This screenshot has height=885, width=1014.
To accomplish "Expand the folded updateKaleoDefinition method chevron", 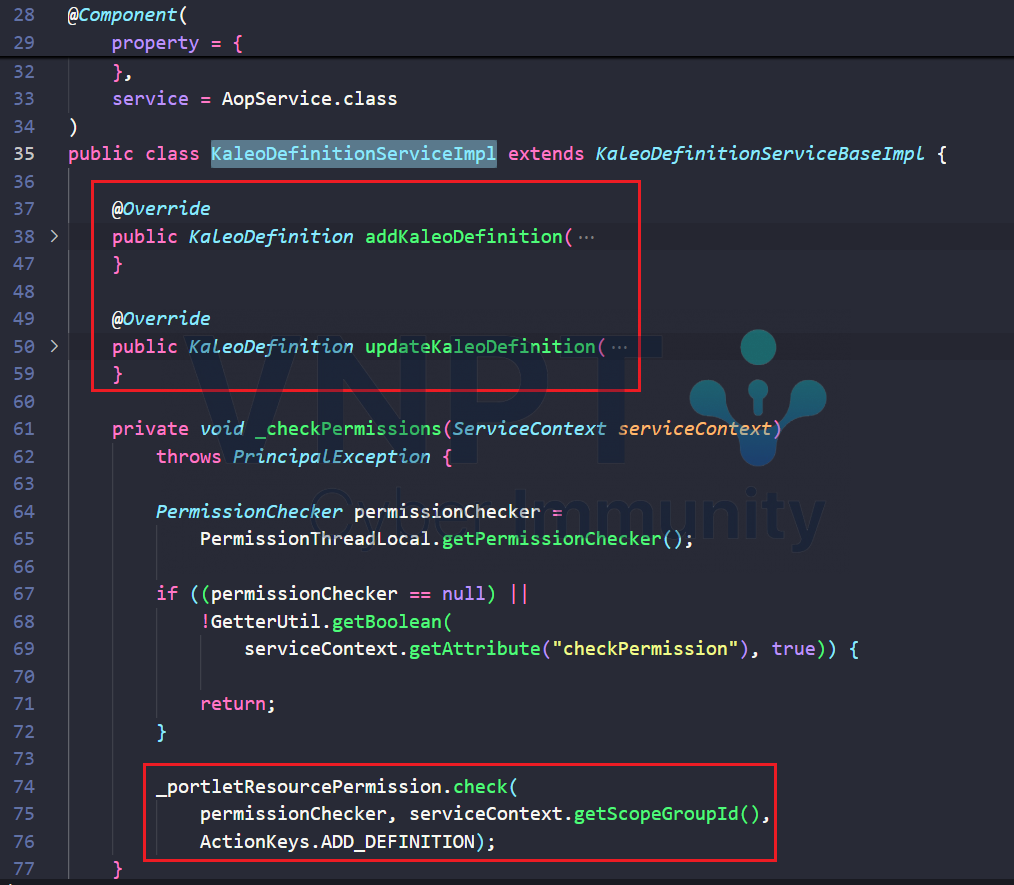I will (x=54, y=347).
